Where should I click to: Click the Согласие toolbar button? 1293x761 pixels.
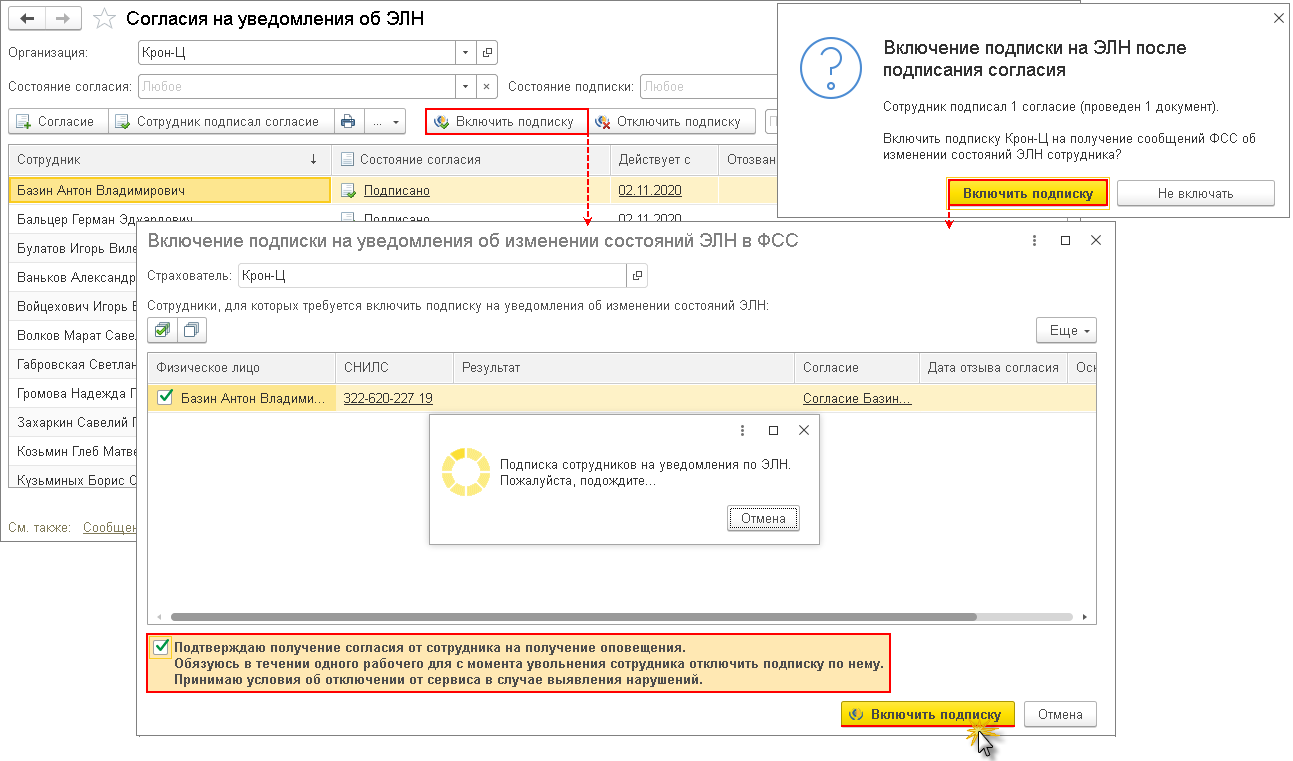pyautogui.click(x=56, y=121)
